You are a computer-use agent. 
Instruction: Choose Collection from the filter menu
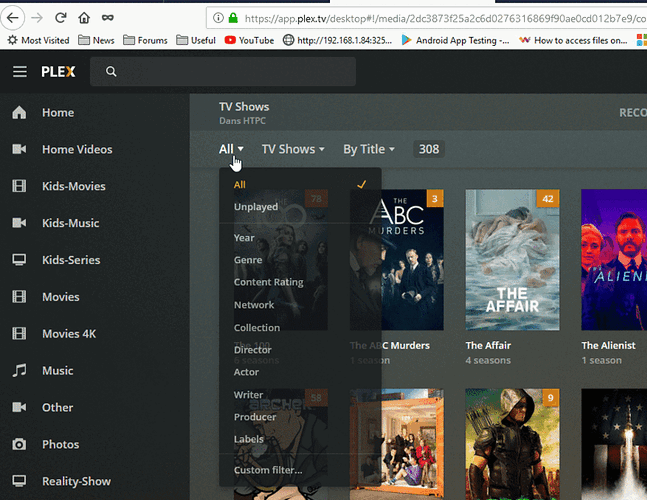tap(300, 328)
